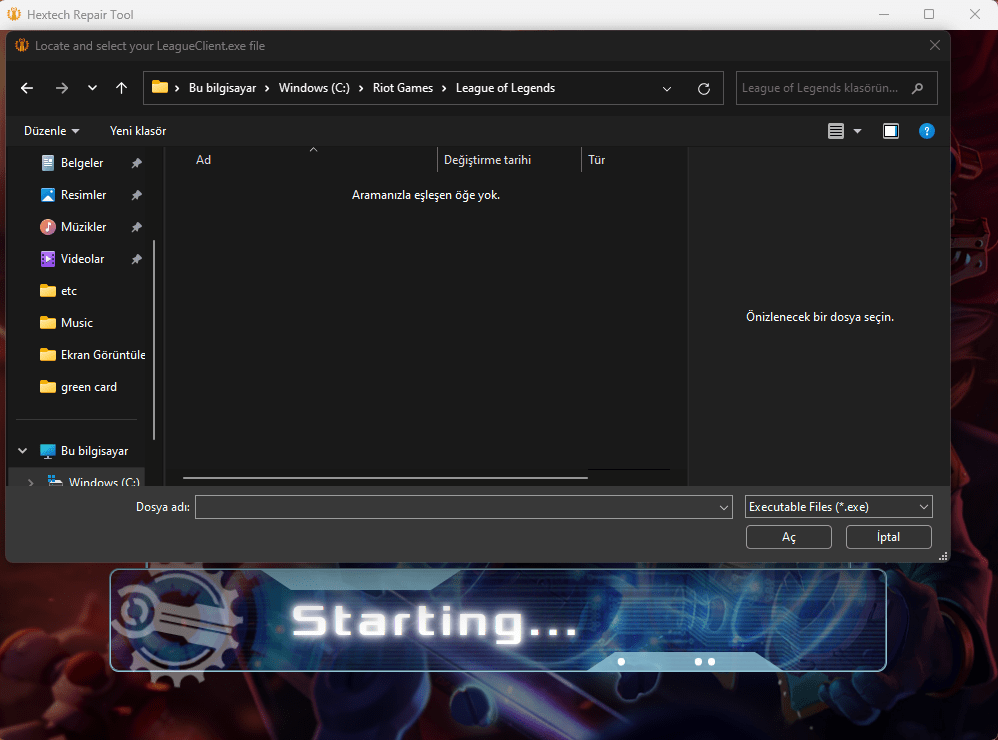Open recent locations chevron next to forward arrow

92,88
